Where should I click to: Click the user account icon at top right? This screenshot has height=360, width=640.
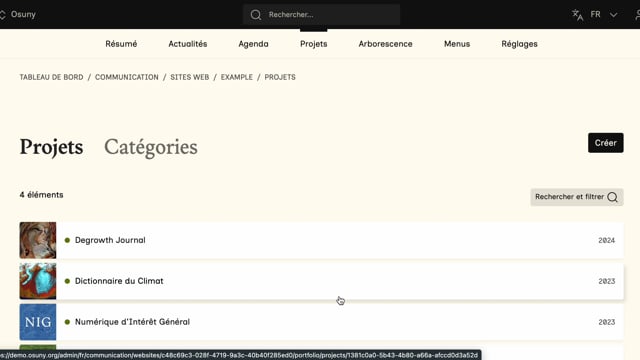tap(637, 15)
